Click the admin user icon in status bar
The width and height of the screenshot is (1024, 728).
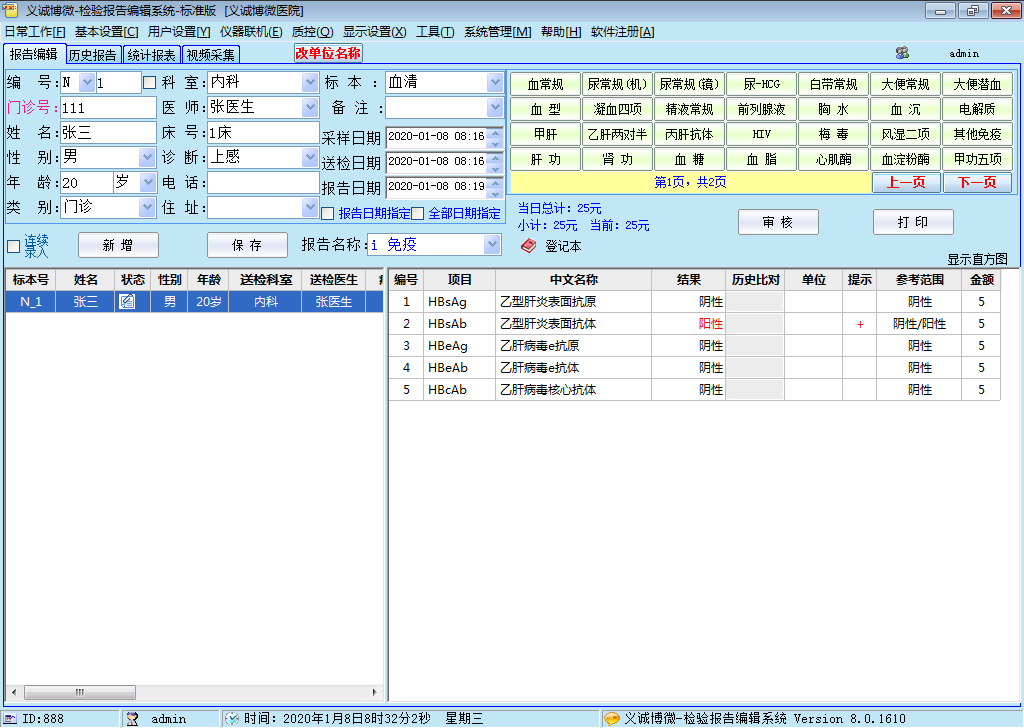point(132,718)
